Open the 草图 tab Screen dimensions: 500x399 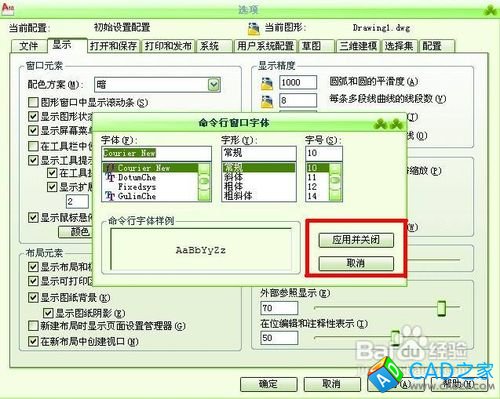click(316, 46)
